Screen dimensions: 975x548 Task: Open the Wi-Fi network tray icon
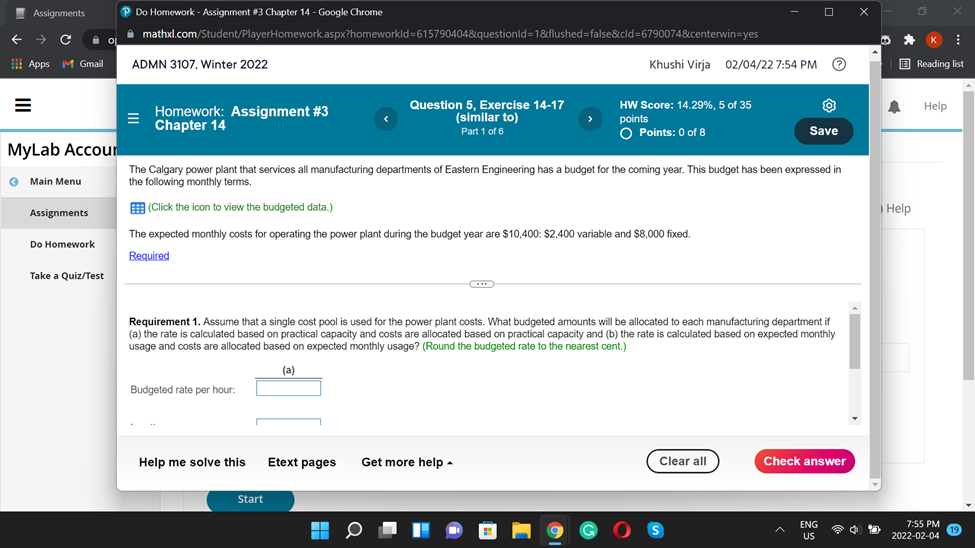(x=838, y=530)
